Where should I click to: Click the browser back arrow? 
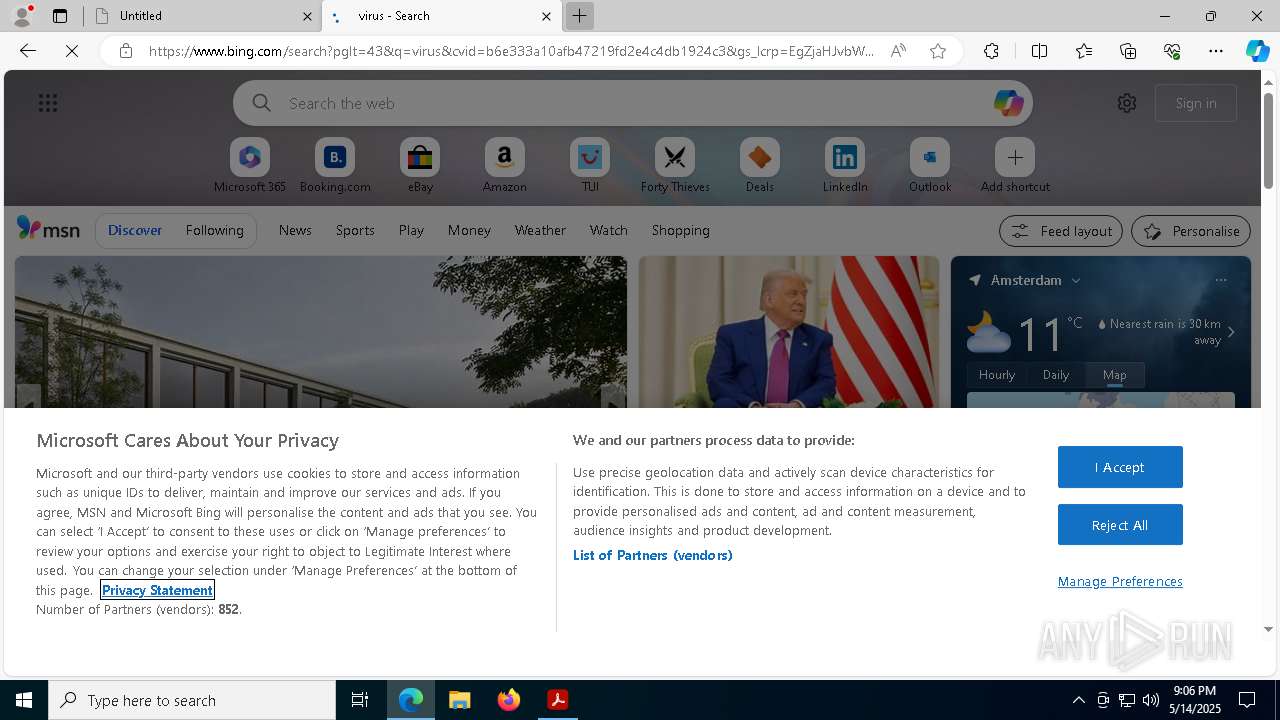click(28, 51)
